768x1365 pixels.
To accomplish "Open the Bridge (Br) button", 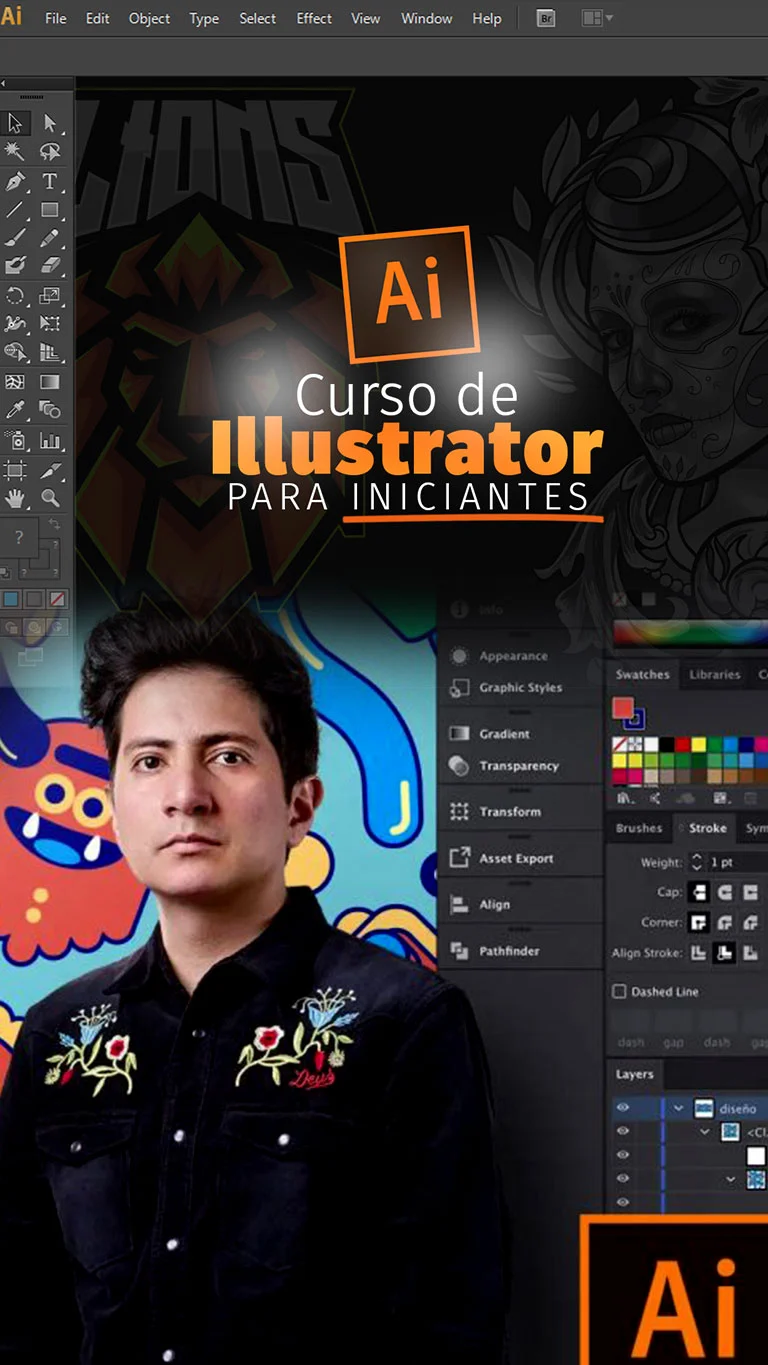I will [546, 18].
